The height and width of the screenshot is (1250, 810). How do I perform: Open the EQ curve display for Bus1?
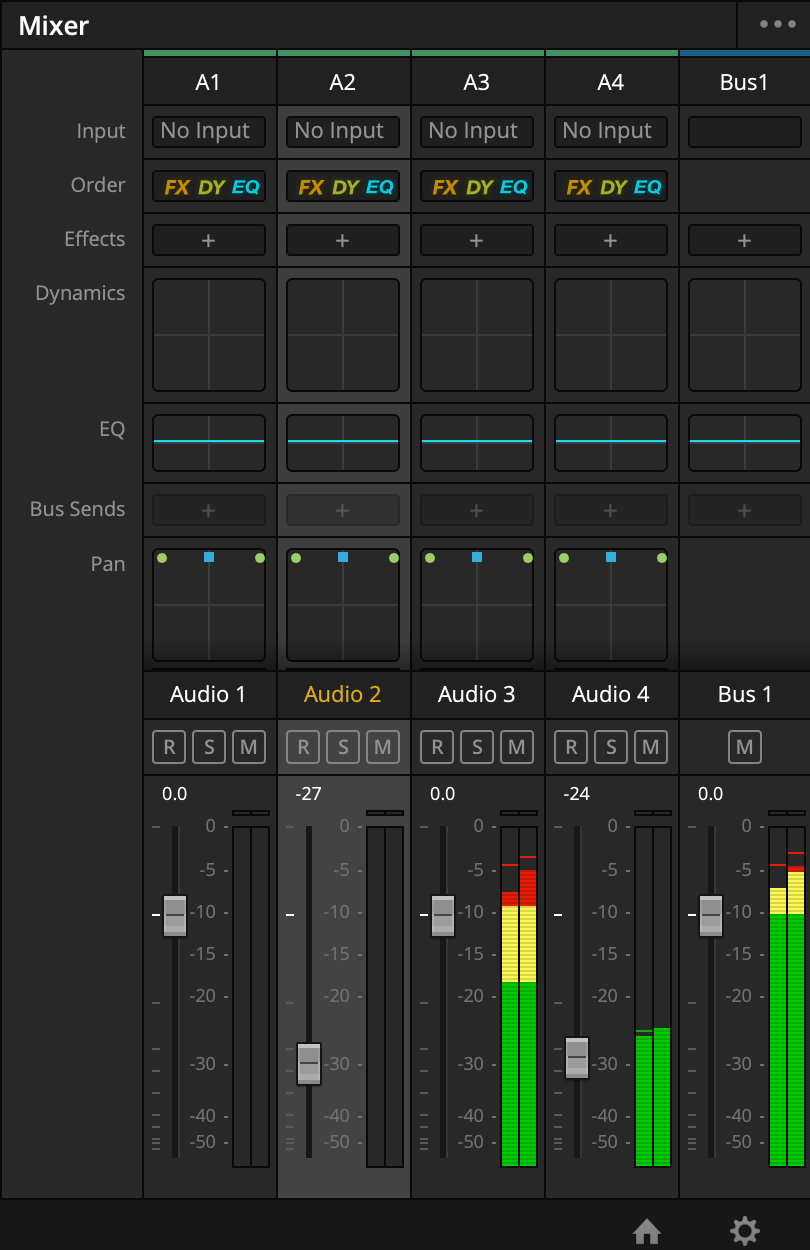(744, 442)
